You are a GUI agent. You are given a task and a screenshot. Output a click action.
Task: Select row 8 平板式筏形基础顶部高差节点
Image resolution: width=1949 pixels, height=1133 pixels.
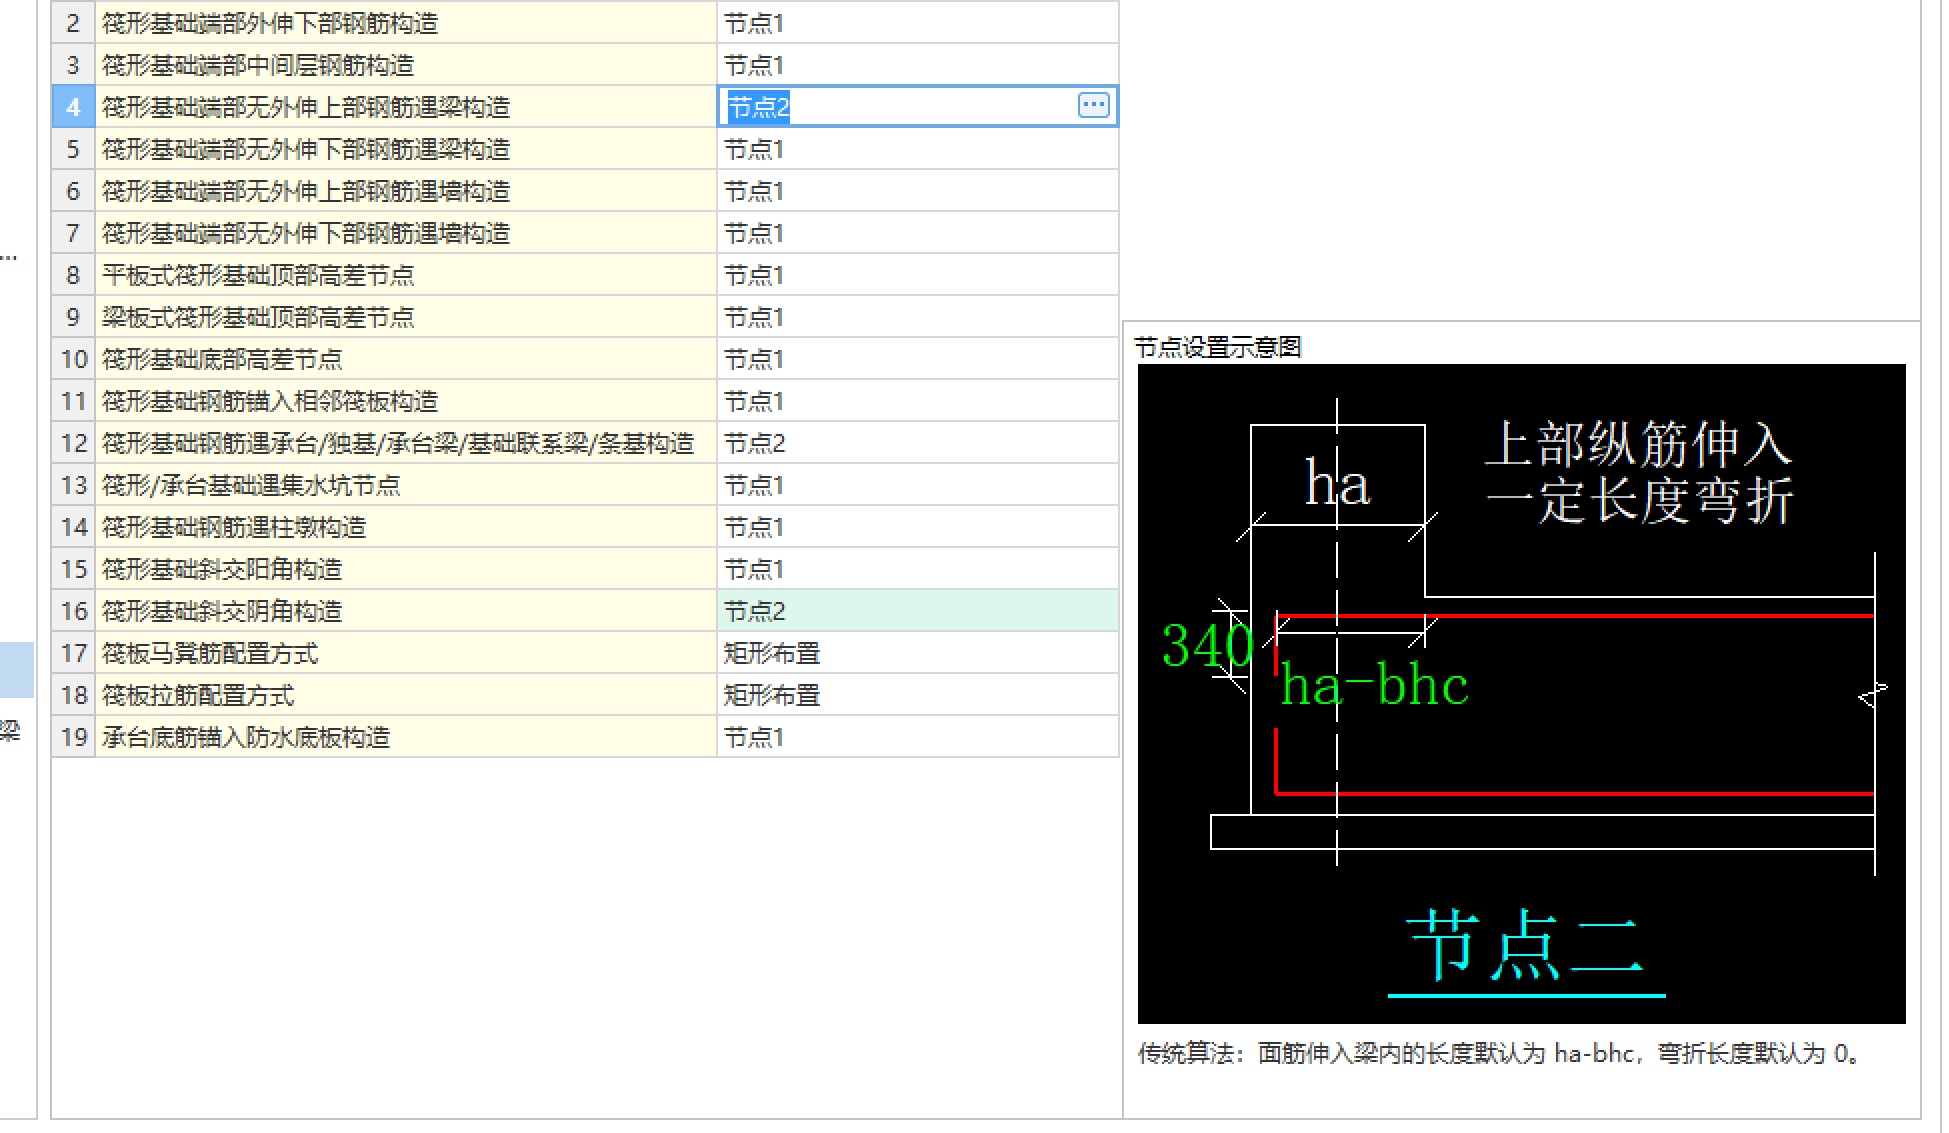coord(406,274)
